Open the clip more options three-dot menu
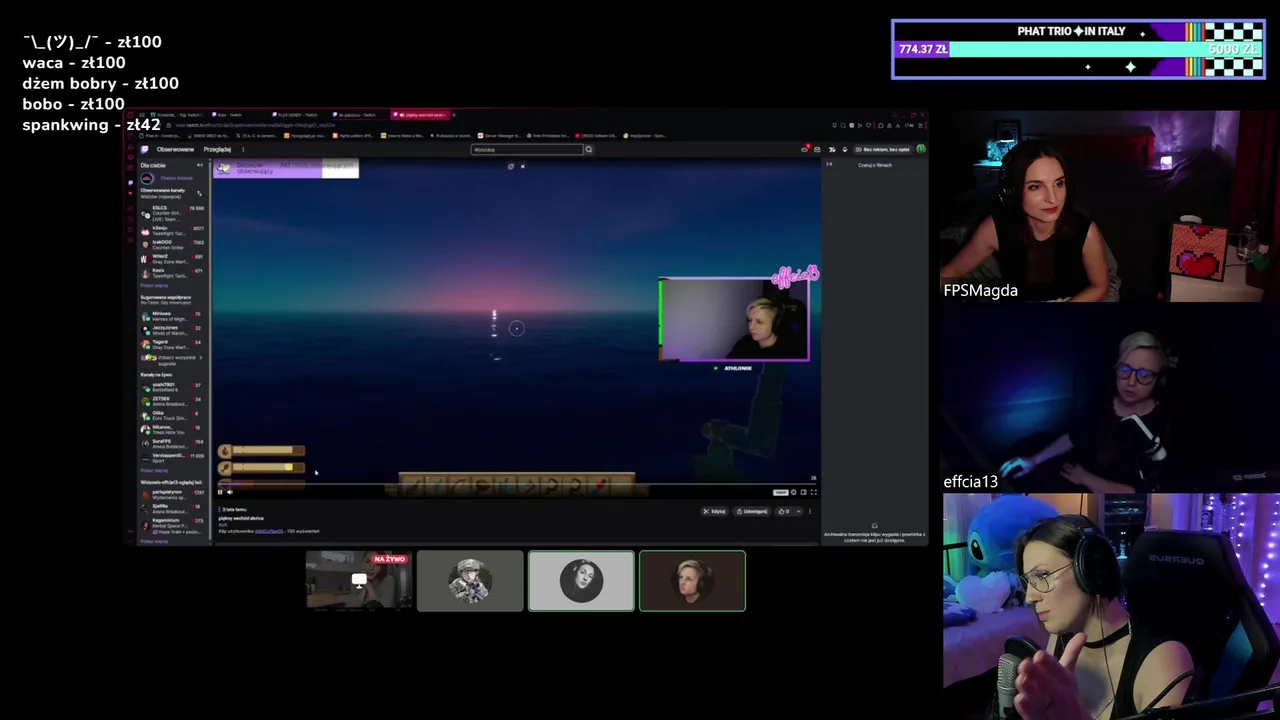Image resolution: width=1280 pixels, height=720 pixels. (x=810, y=511)
